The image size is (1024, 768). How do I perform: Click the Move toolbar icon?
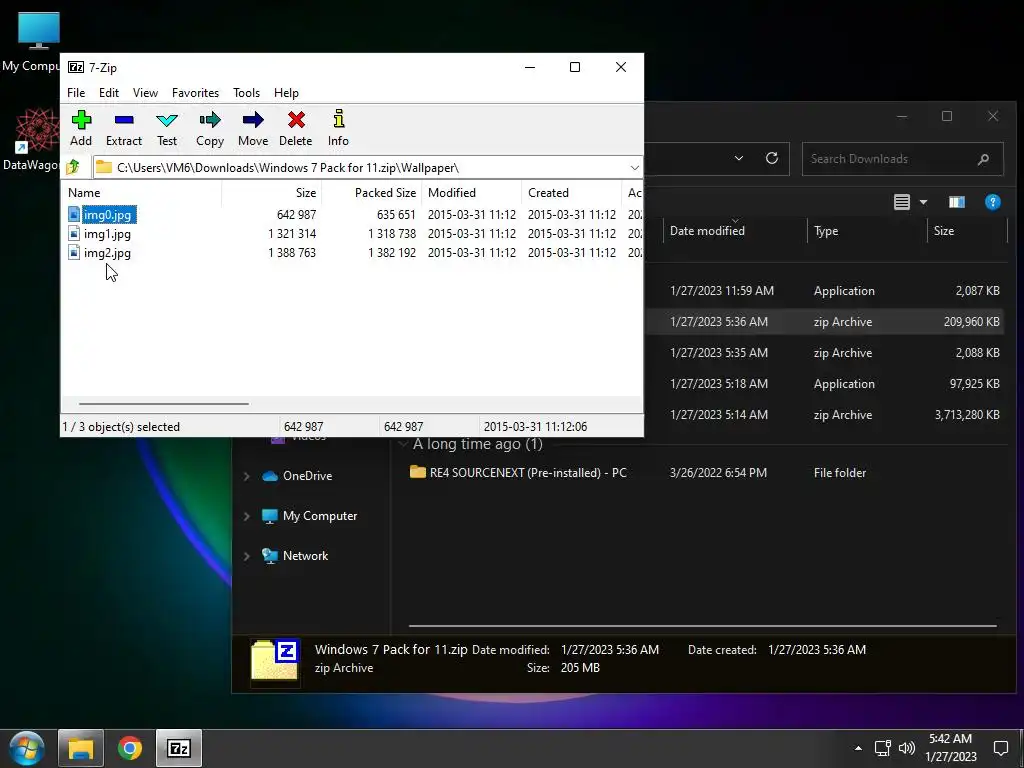click(x=253, y=127)
